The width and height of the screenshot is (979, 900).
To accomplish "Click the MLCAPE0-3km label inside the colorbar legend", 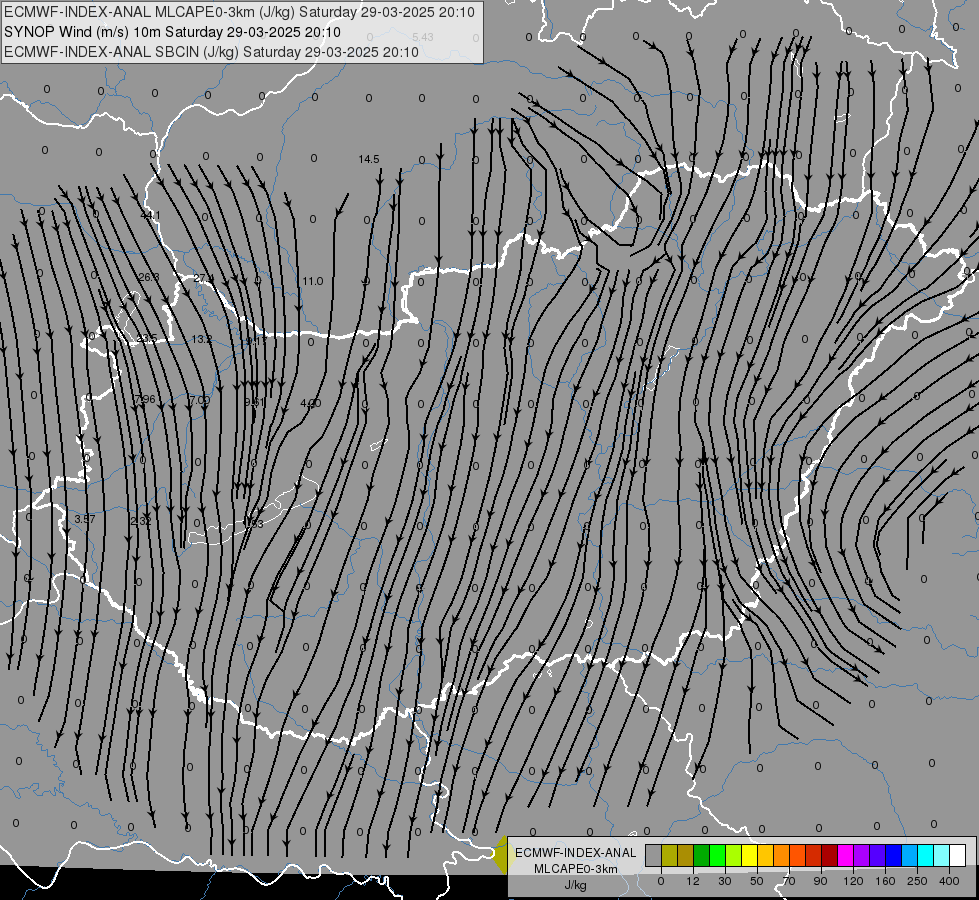I will (576, 869).
